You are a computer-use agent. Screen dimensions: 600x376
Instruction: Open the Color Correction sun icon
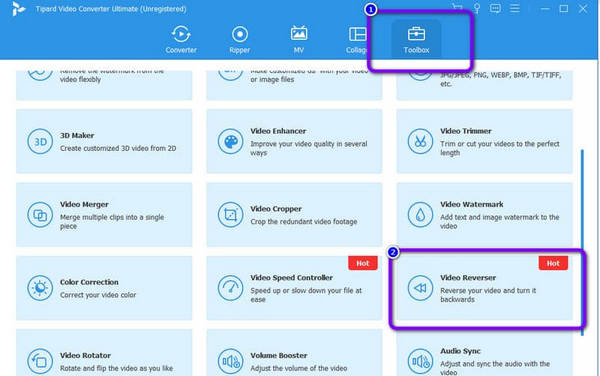[40, 288]
